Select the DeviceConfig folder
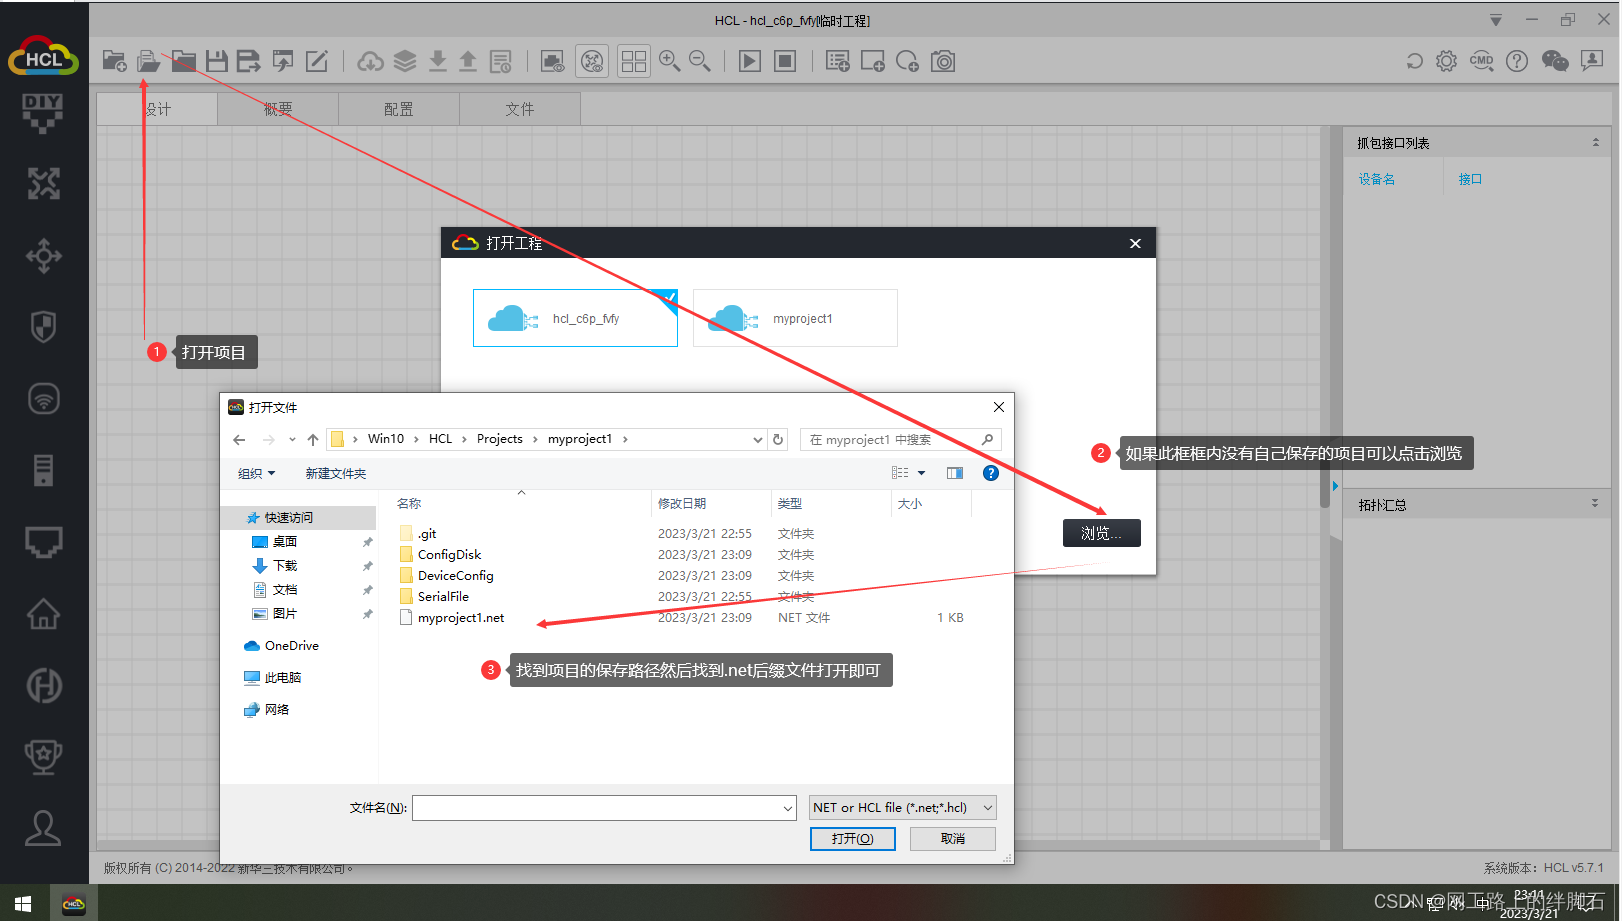 click(x=455, y=576)
